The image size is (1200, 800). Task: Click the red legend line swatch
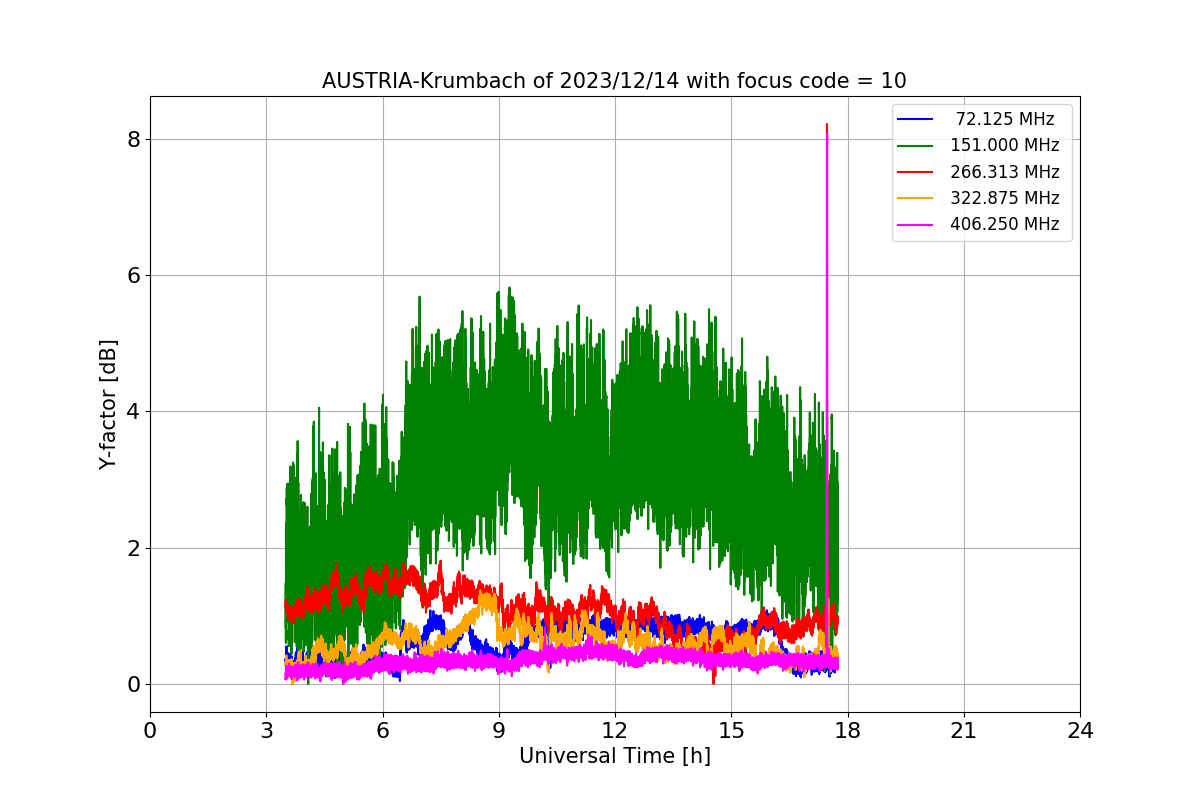916,172
